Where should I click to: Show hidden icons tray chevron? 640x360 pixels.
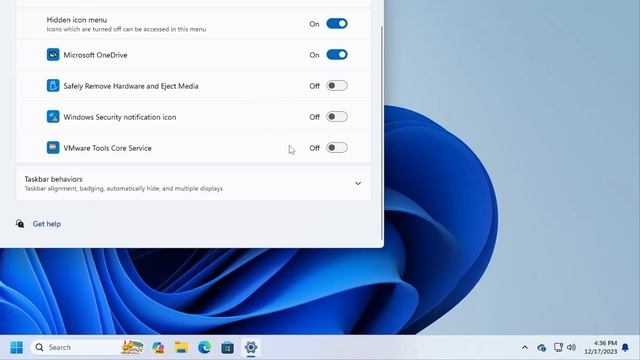(x=525, y=347)
